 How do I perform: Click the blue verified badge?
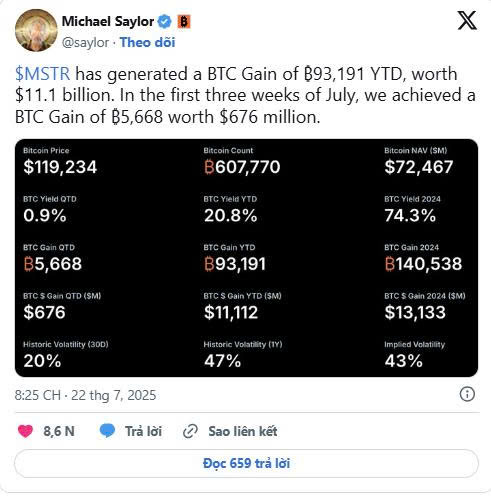coord(165,22)
